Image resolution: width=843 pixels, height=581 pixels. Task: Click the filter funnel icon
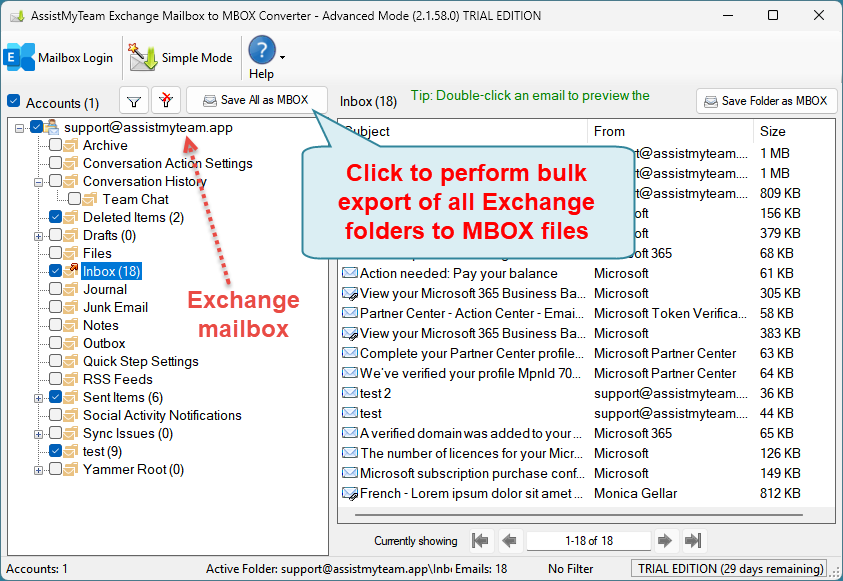134,101
